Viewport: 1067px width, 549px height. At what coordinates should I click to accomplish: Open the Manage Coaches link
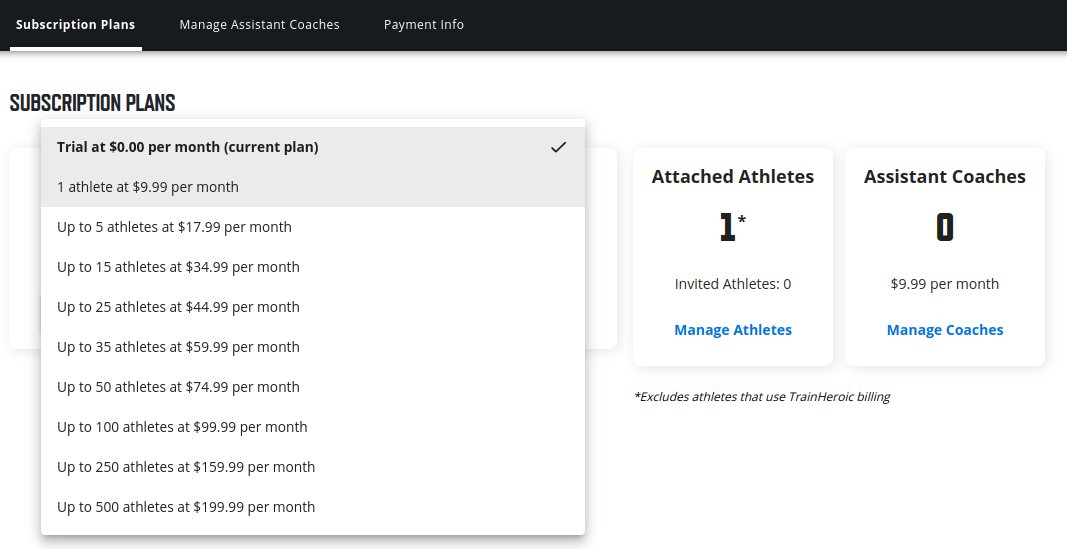pos(945,330)
